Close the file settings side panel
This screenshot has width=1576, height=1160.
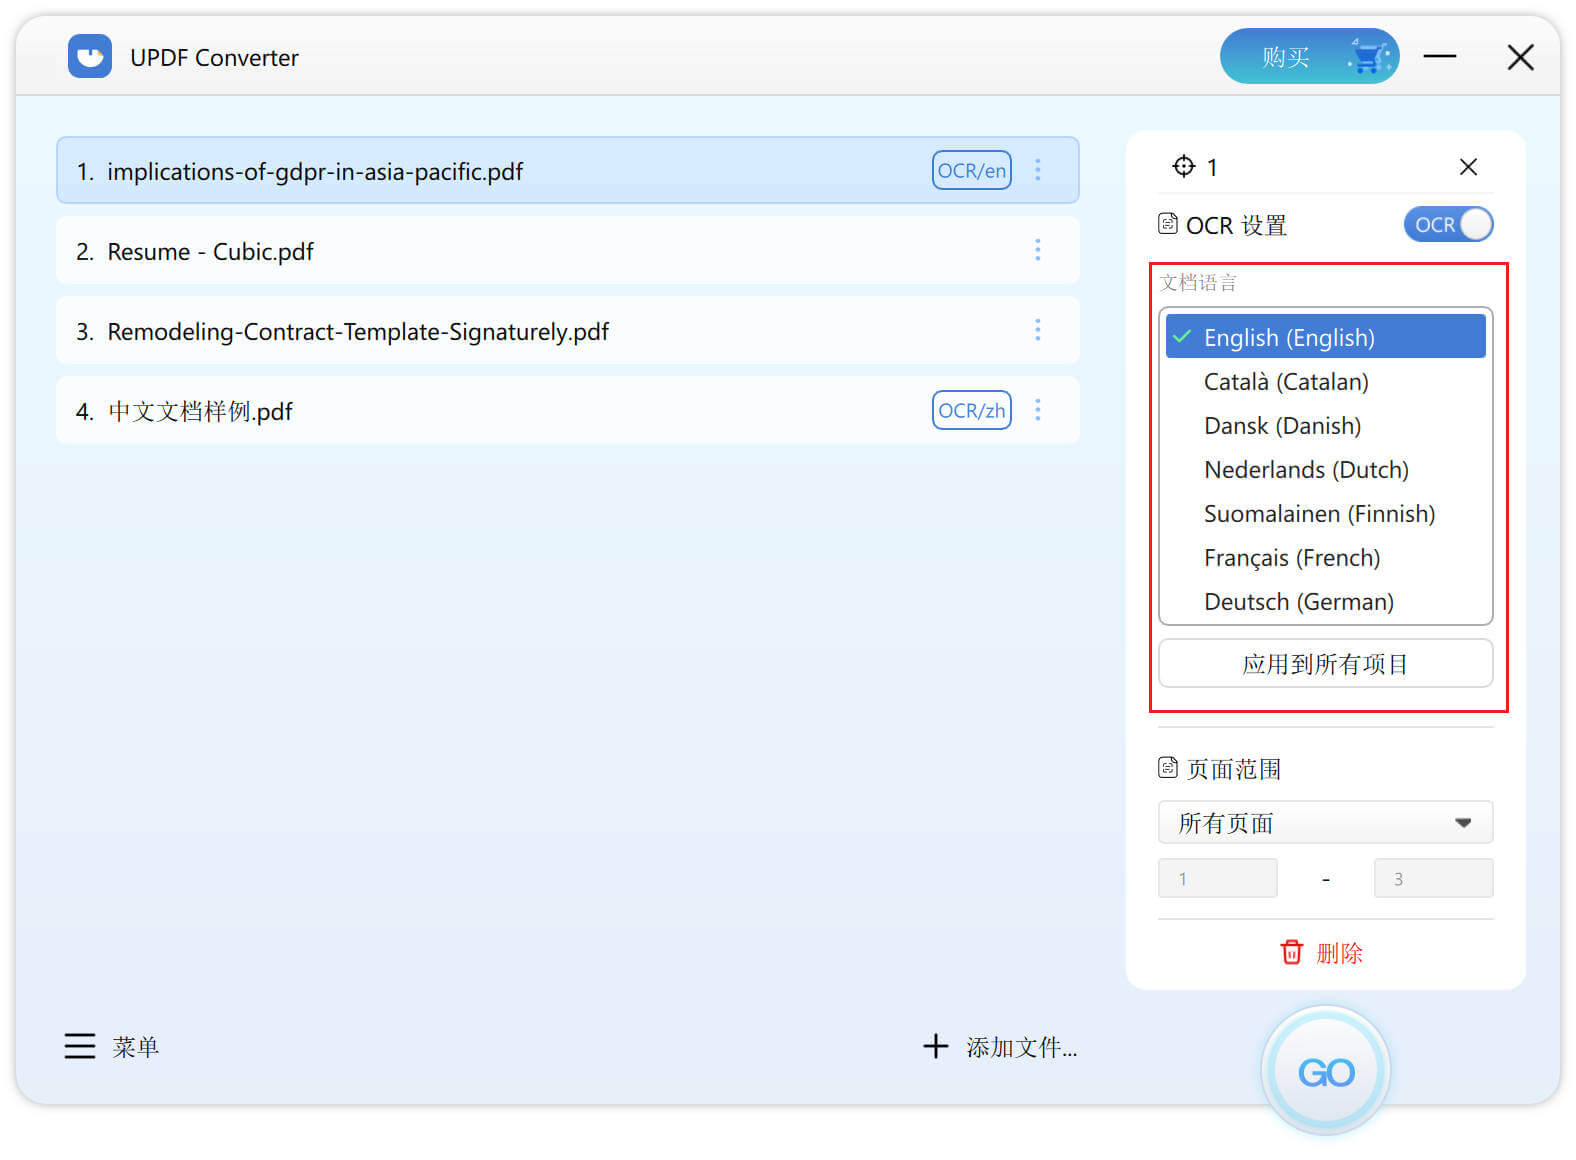[1468, 167]
